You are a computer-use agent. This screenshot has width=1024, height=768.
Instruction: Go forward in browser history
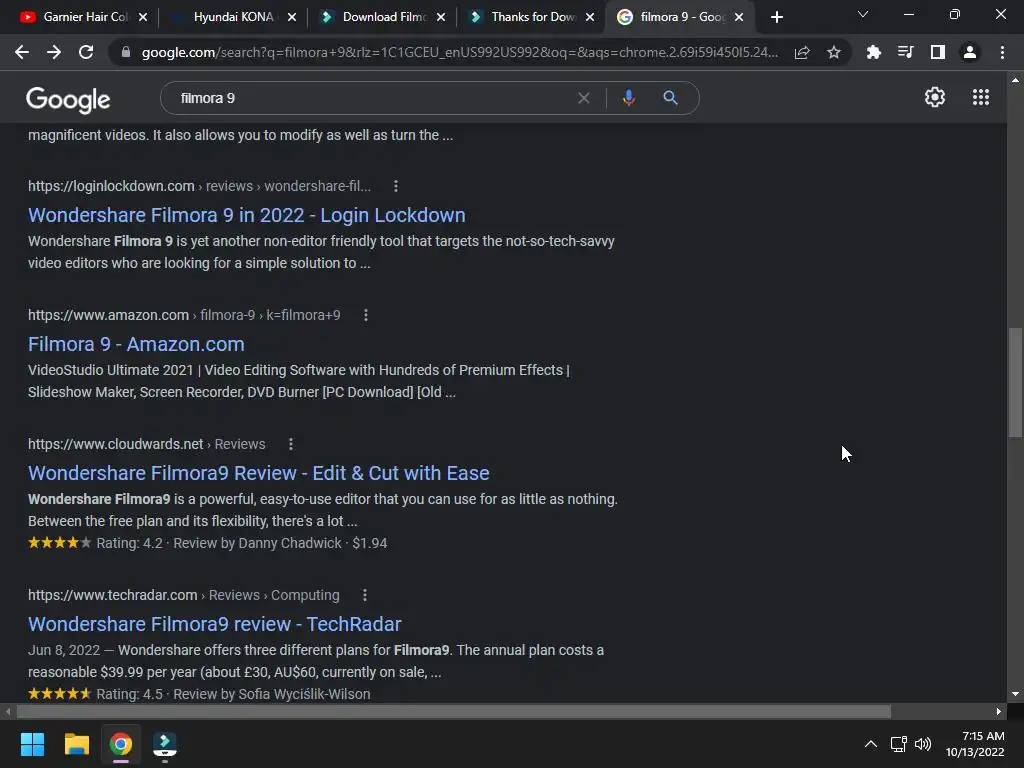(x=54, y=52)
